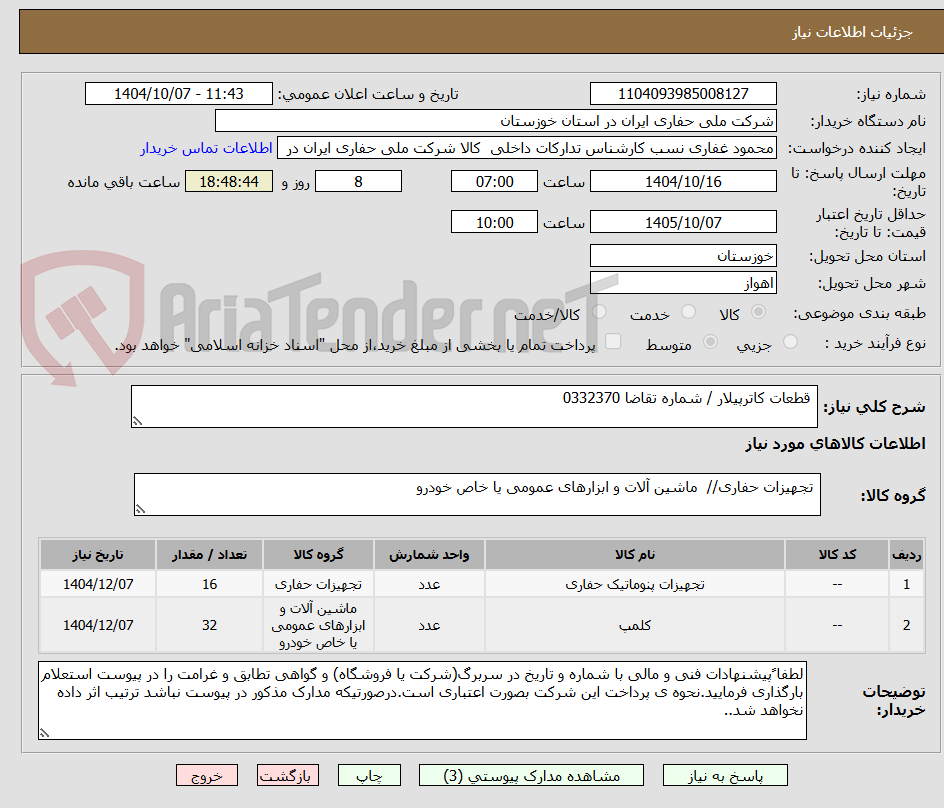This screenshot has width=944, height=808.
Task: Click the گروه کالا text area
Action: [477, 494]
